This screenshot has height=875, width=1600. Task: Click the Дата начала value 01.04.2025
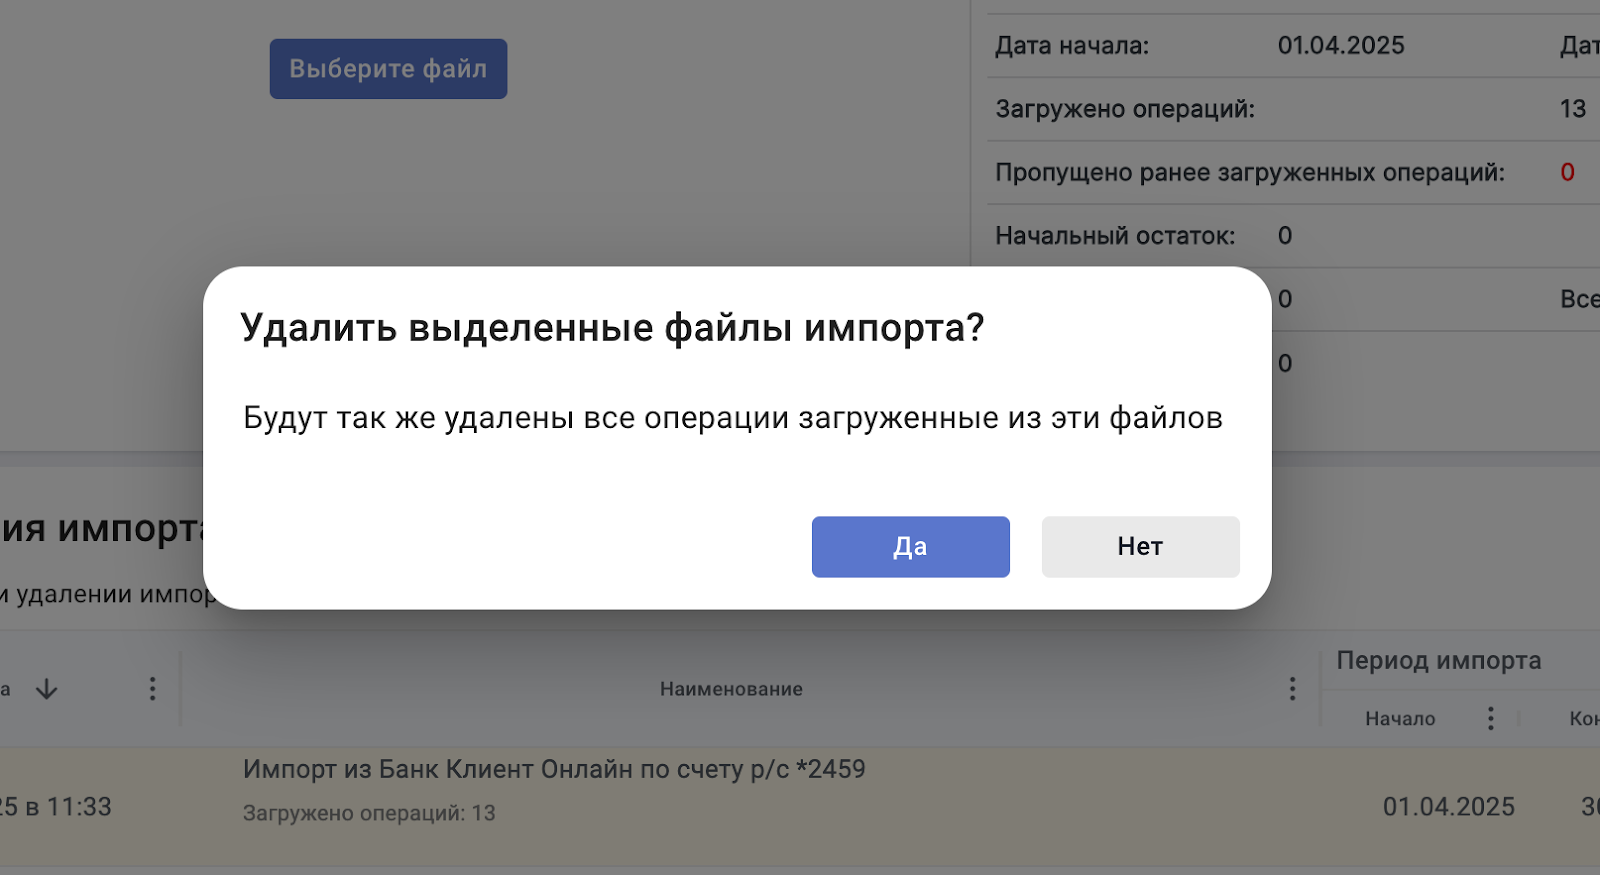point(1341,46)
